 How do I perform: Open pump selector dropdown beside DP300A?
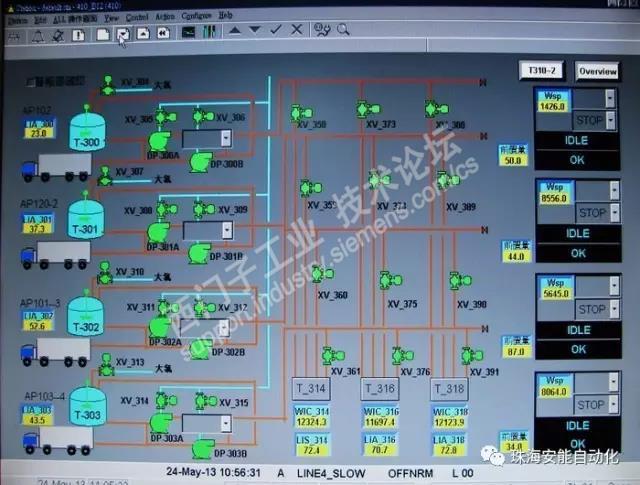pyautogui.click(x=226, y=138)
